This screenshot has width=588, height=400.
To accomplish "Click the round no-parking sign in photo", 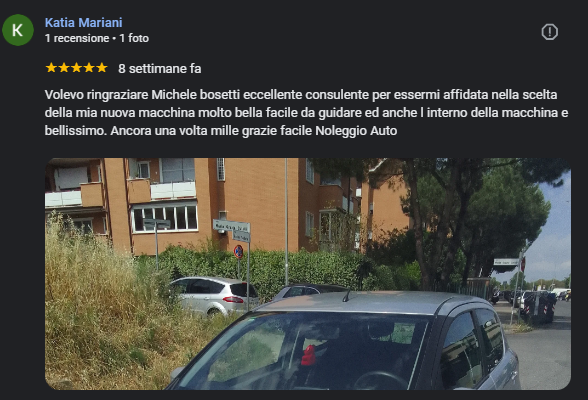I will [238, 252].
